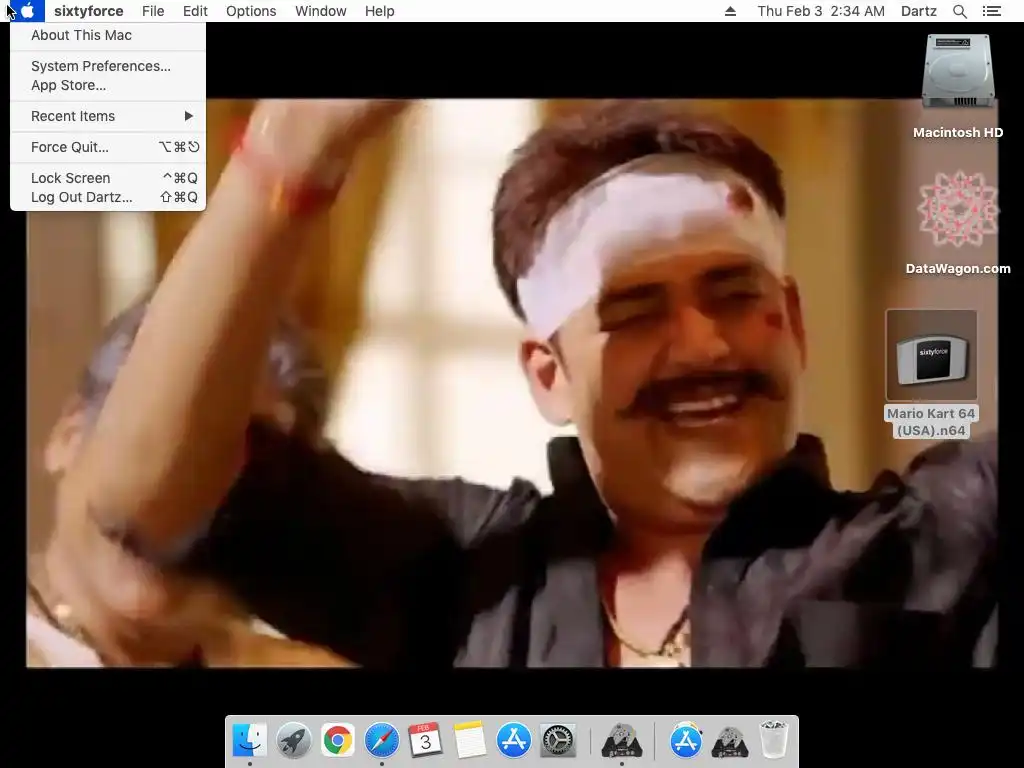This screenshot has height=768, width=1024.
Task: Open Notification Center list icon
Action: click(992, 11)
